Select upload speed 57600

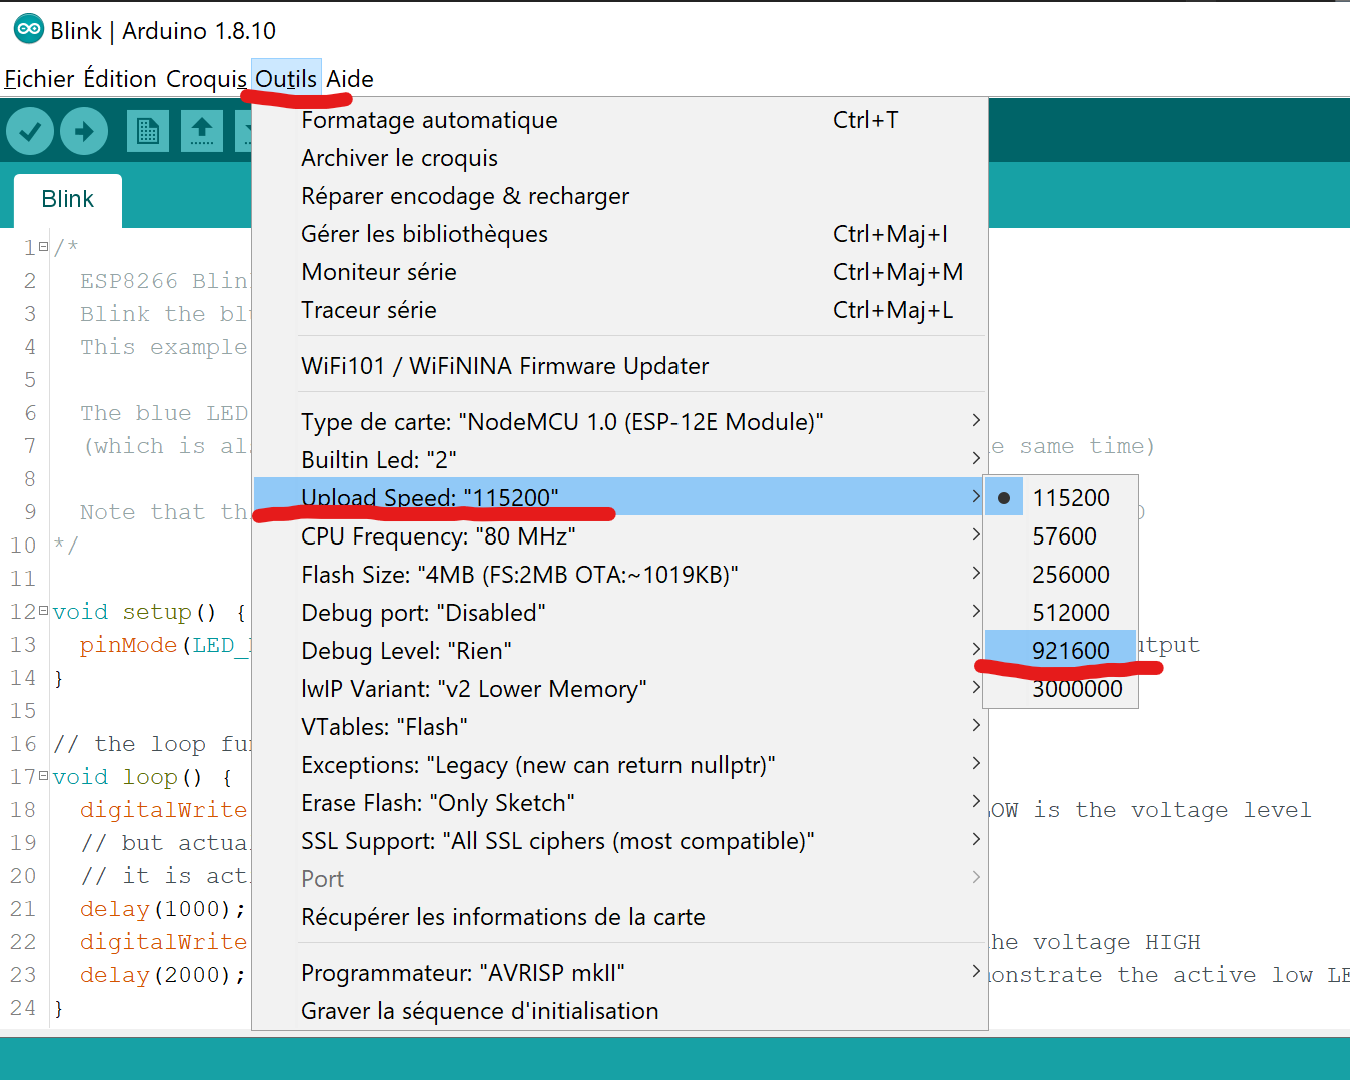click(x=1061, y=536)
